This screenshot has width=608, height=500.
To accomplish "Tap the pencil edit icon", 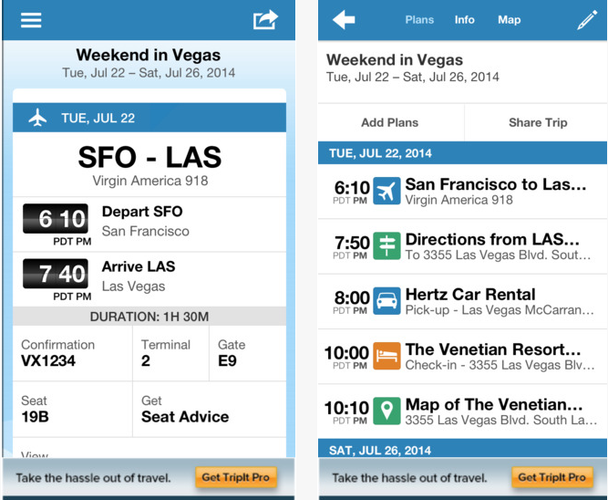I will click(x=586, y=20).
